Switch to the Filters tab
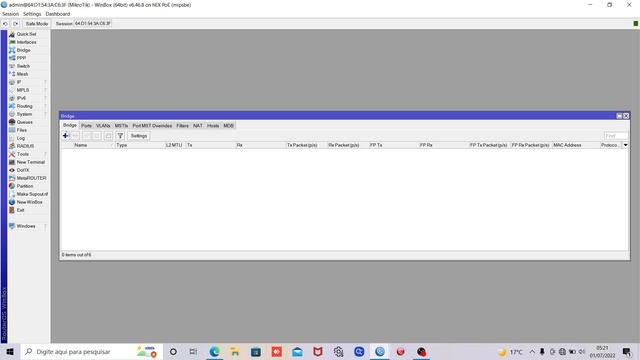The width and height of the screenshot is (640, 360). [182, 126]
